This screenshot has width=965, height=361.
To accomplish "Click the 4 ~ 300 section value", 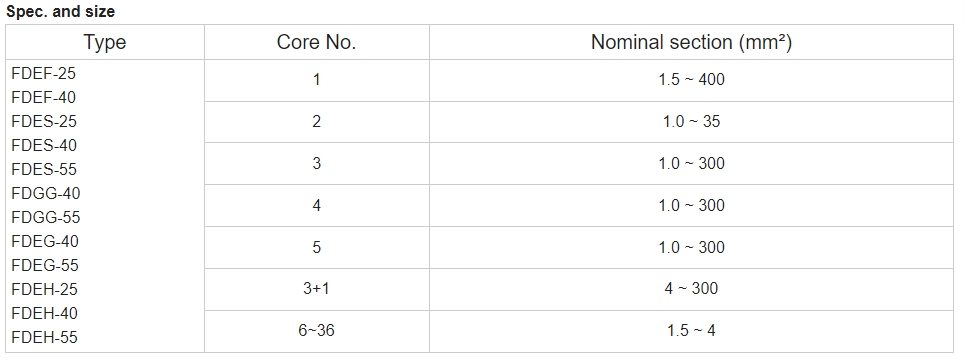I will [691, 288].
